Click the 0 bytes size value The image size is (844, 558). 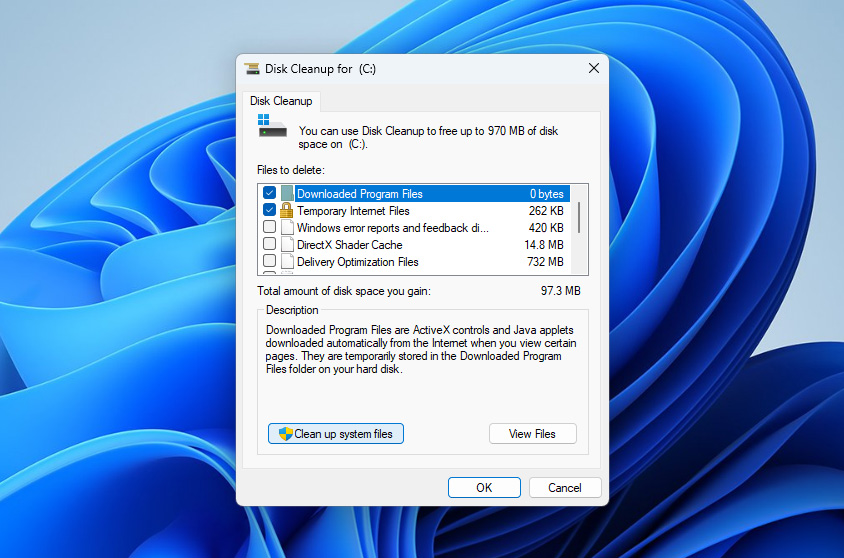[546, 194]
